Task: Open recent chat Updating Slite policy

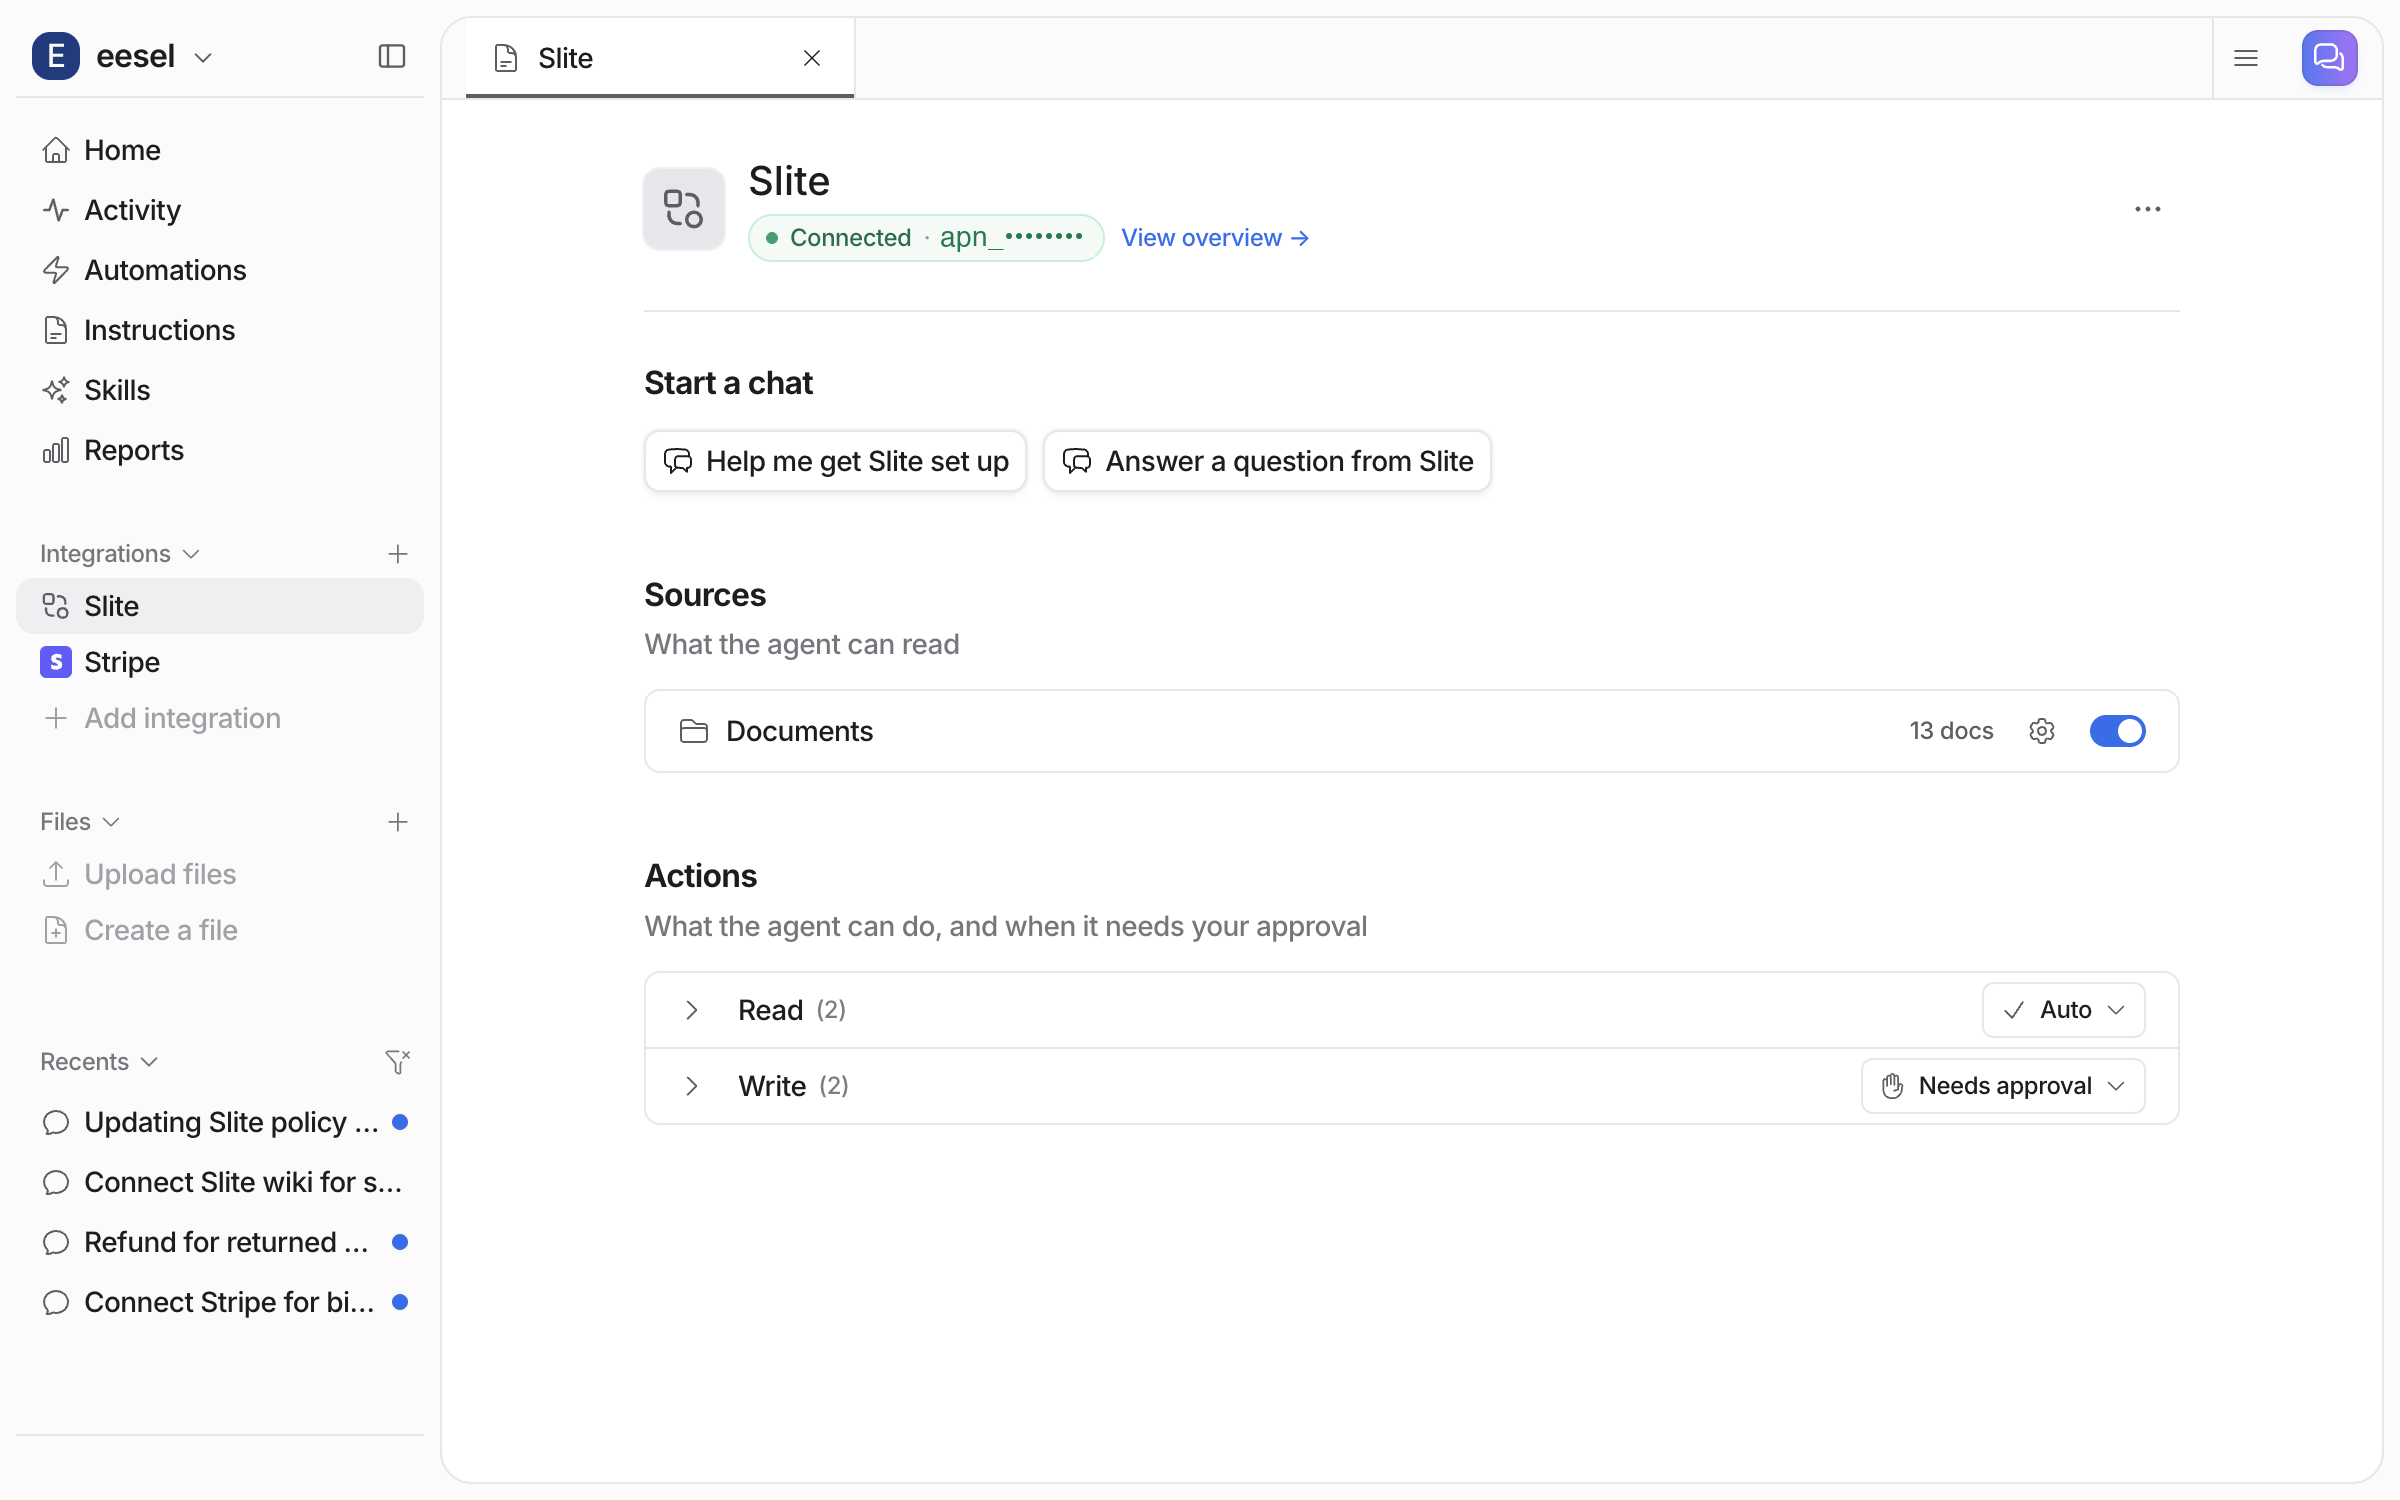Action: click(220, 1122)
